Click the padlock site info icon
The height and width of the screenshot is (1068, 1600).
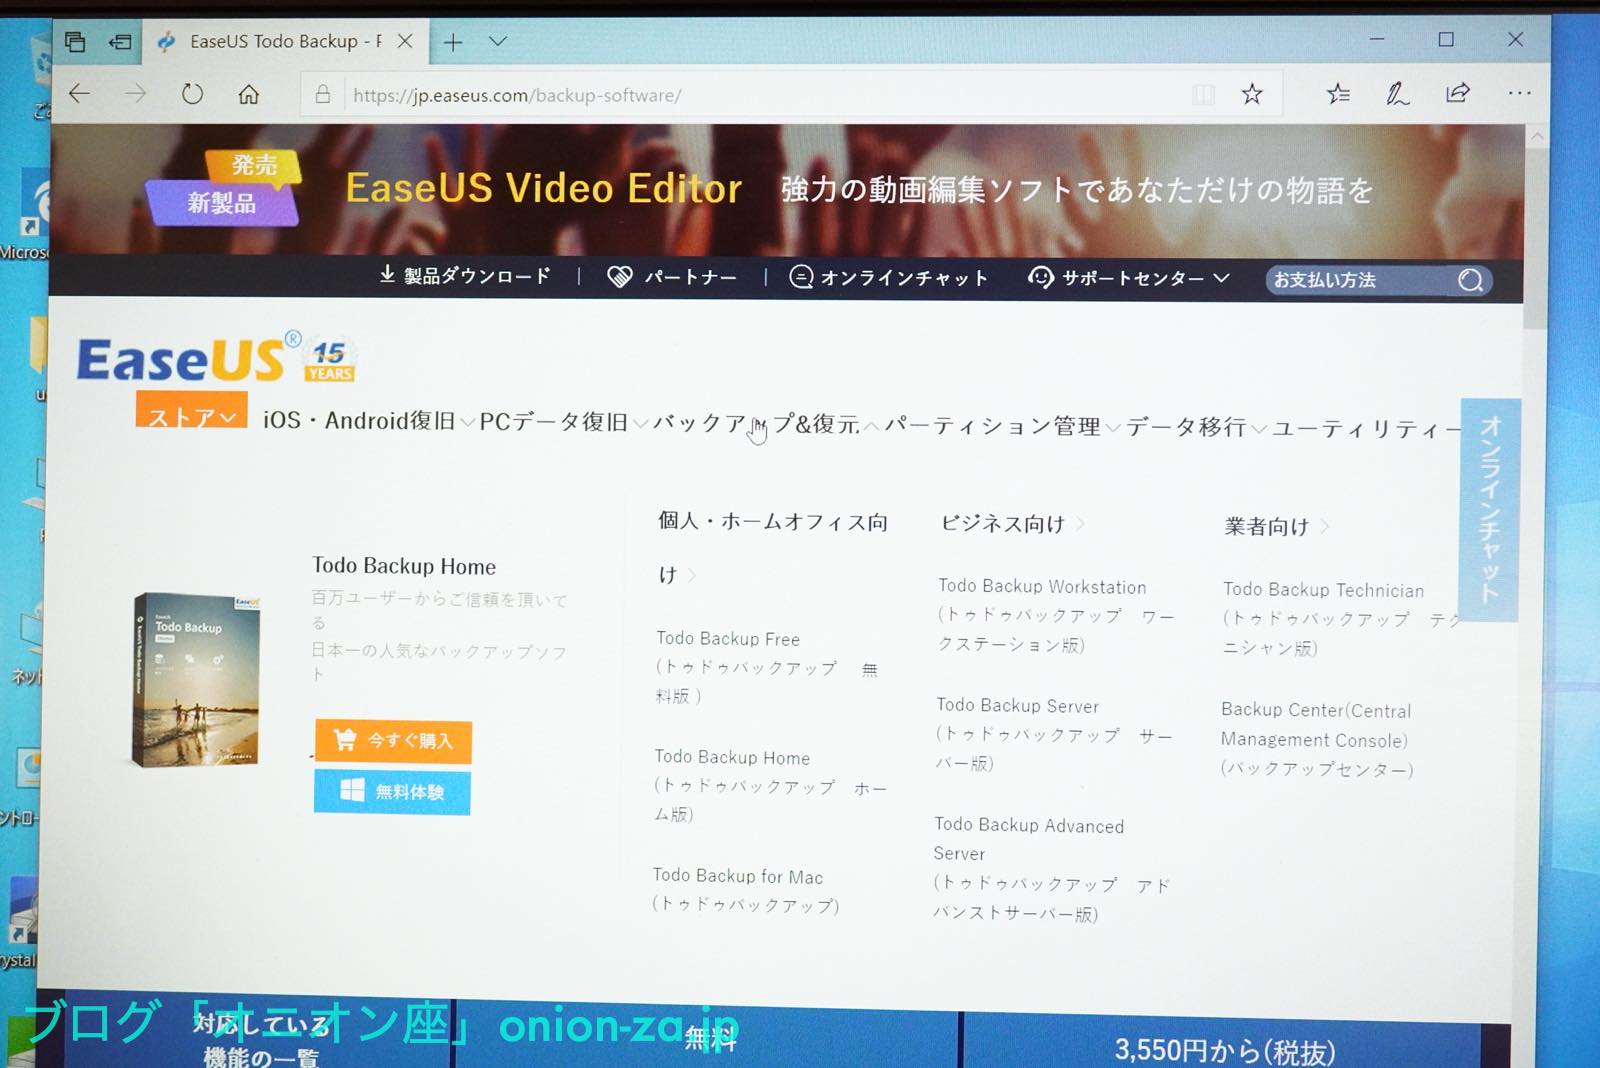point(323,95)
